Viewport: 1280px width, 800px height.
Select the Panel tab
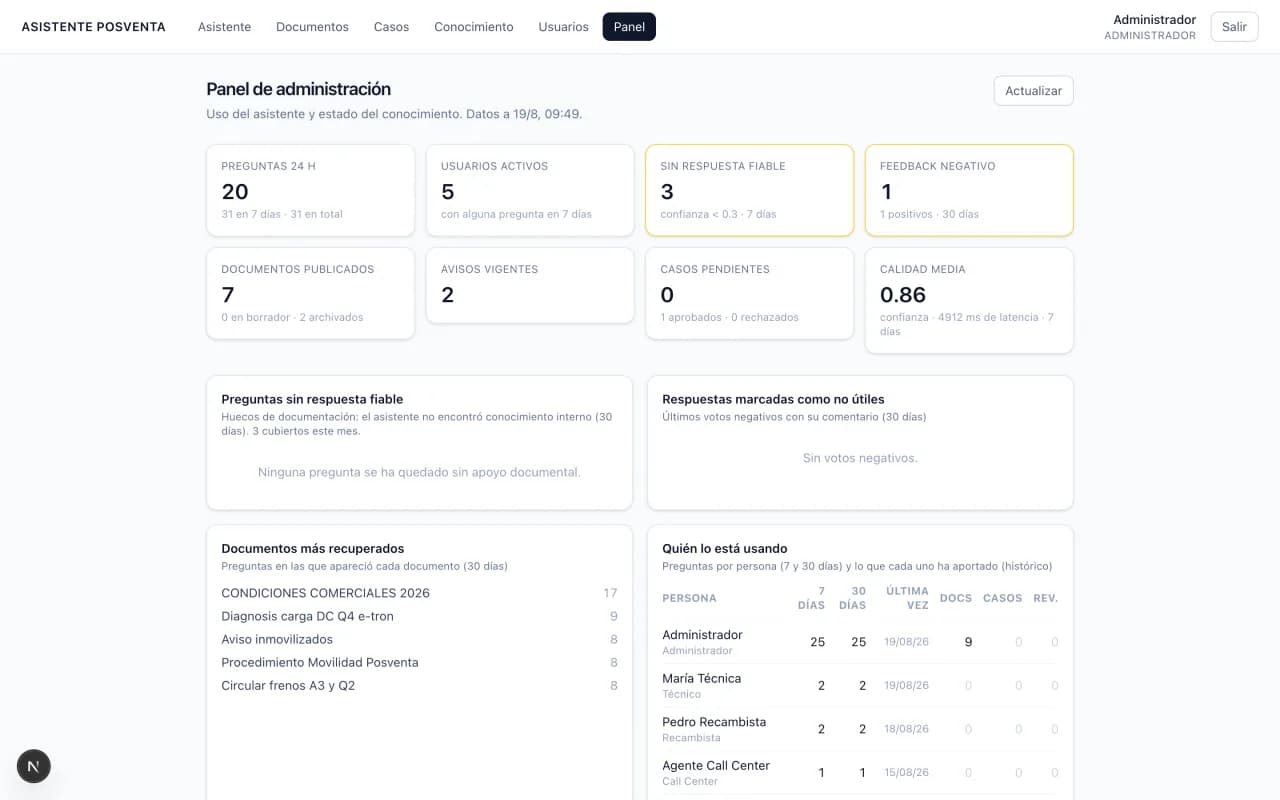(x=629, y=27)
